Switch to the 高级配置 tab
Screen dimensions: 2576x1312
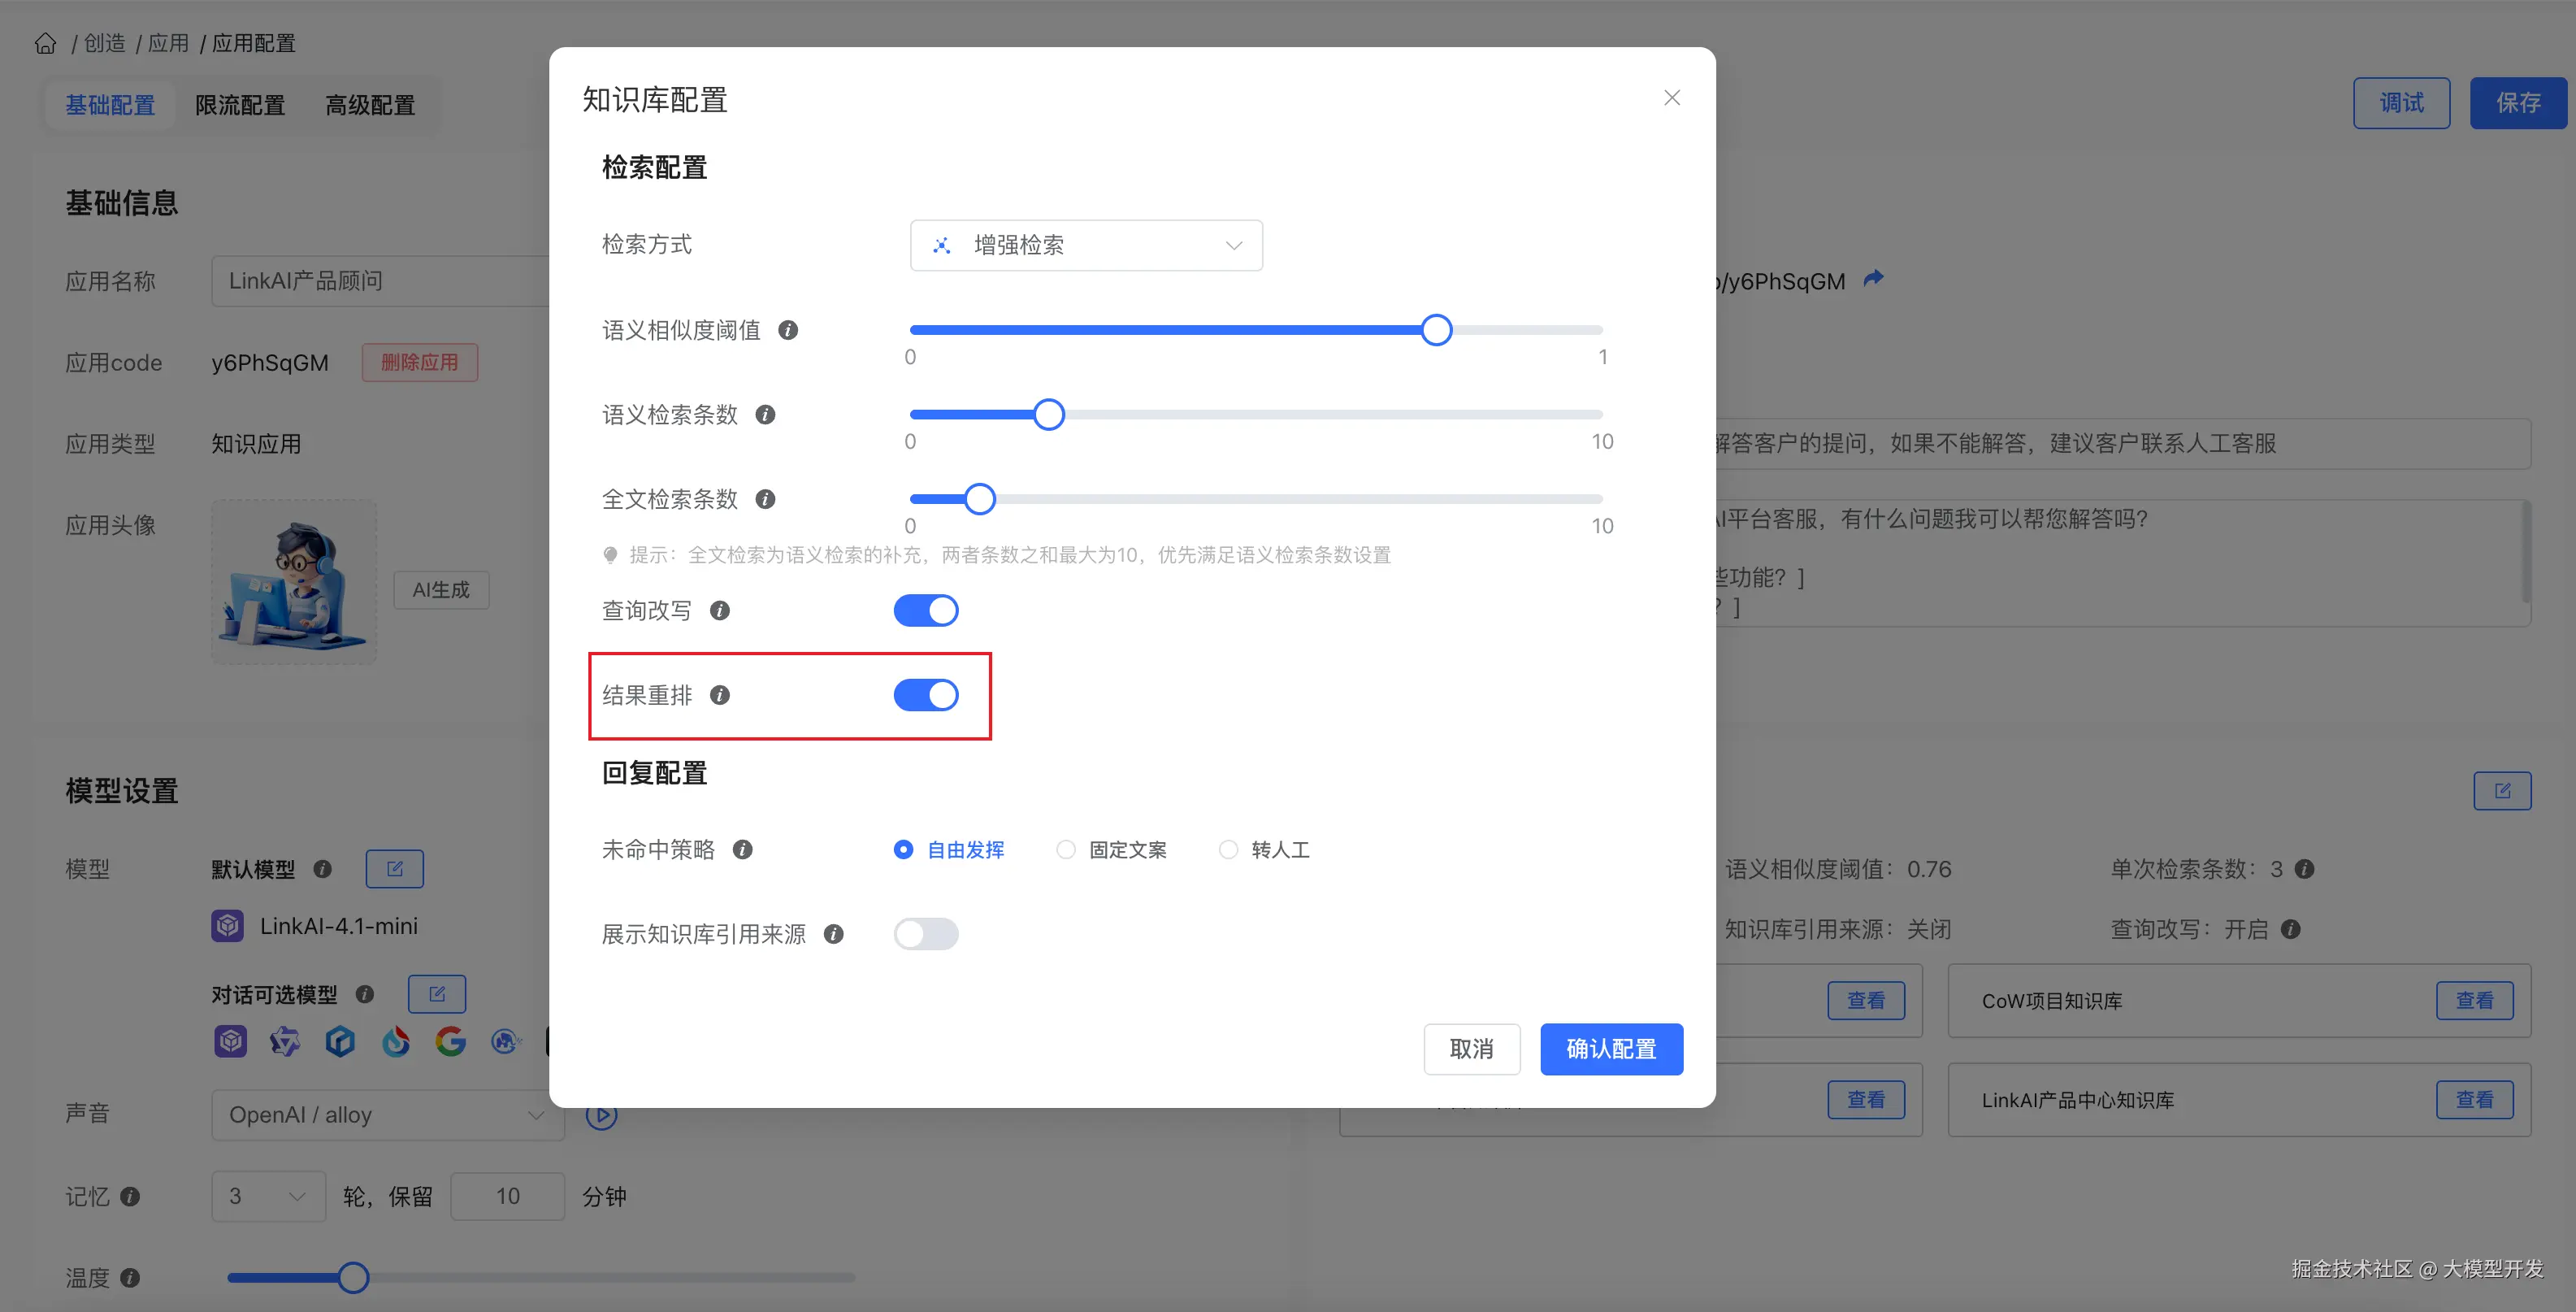(x=369, y=105)
